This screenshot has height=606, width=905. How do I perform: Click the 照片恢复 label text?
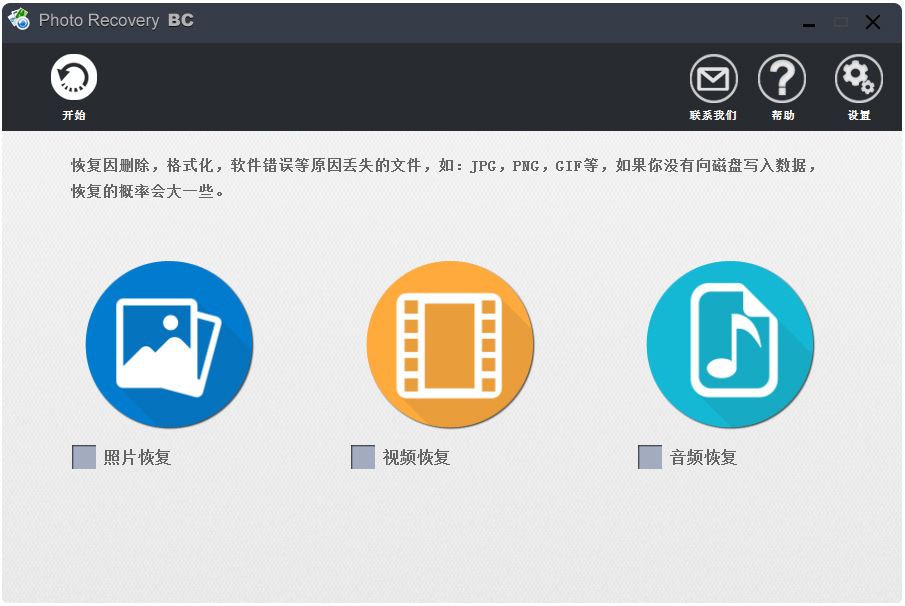click(138, 458)
